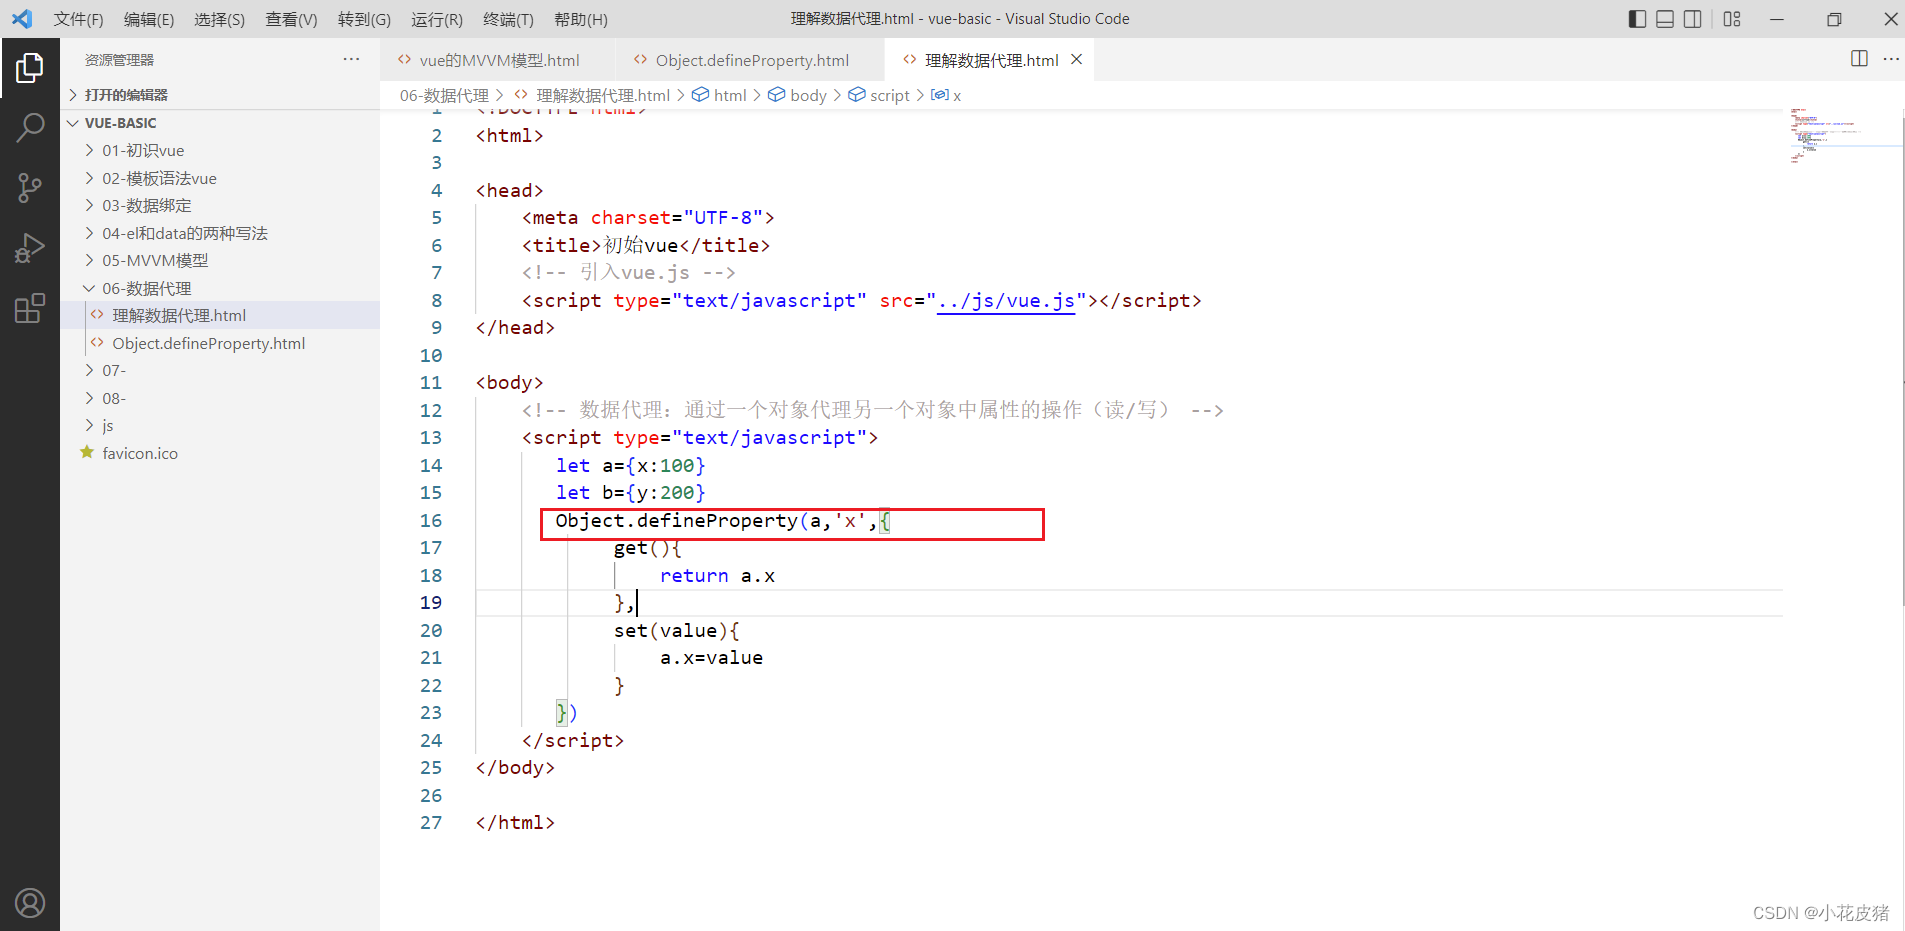Click the body breadcrumb element
The image size is (1905, 931).
click(x=797, y=95)
